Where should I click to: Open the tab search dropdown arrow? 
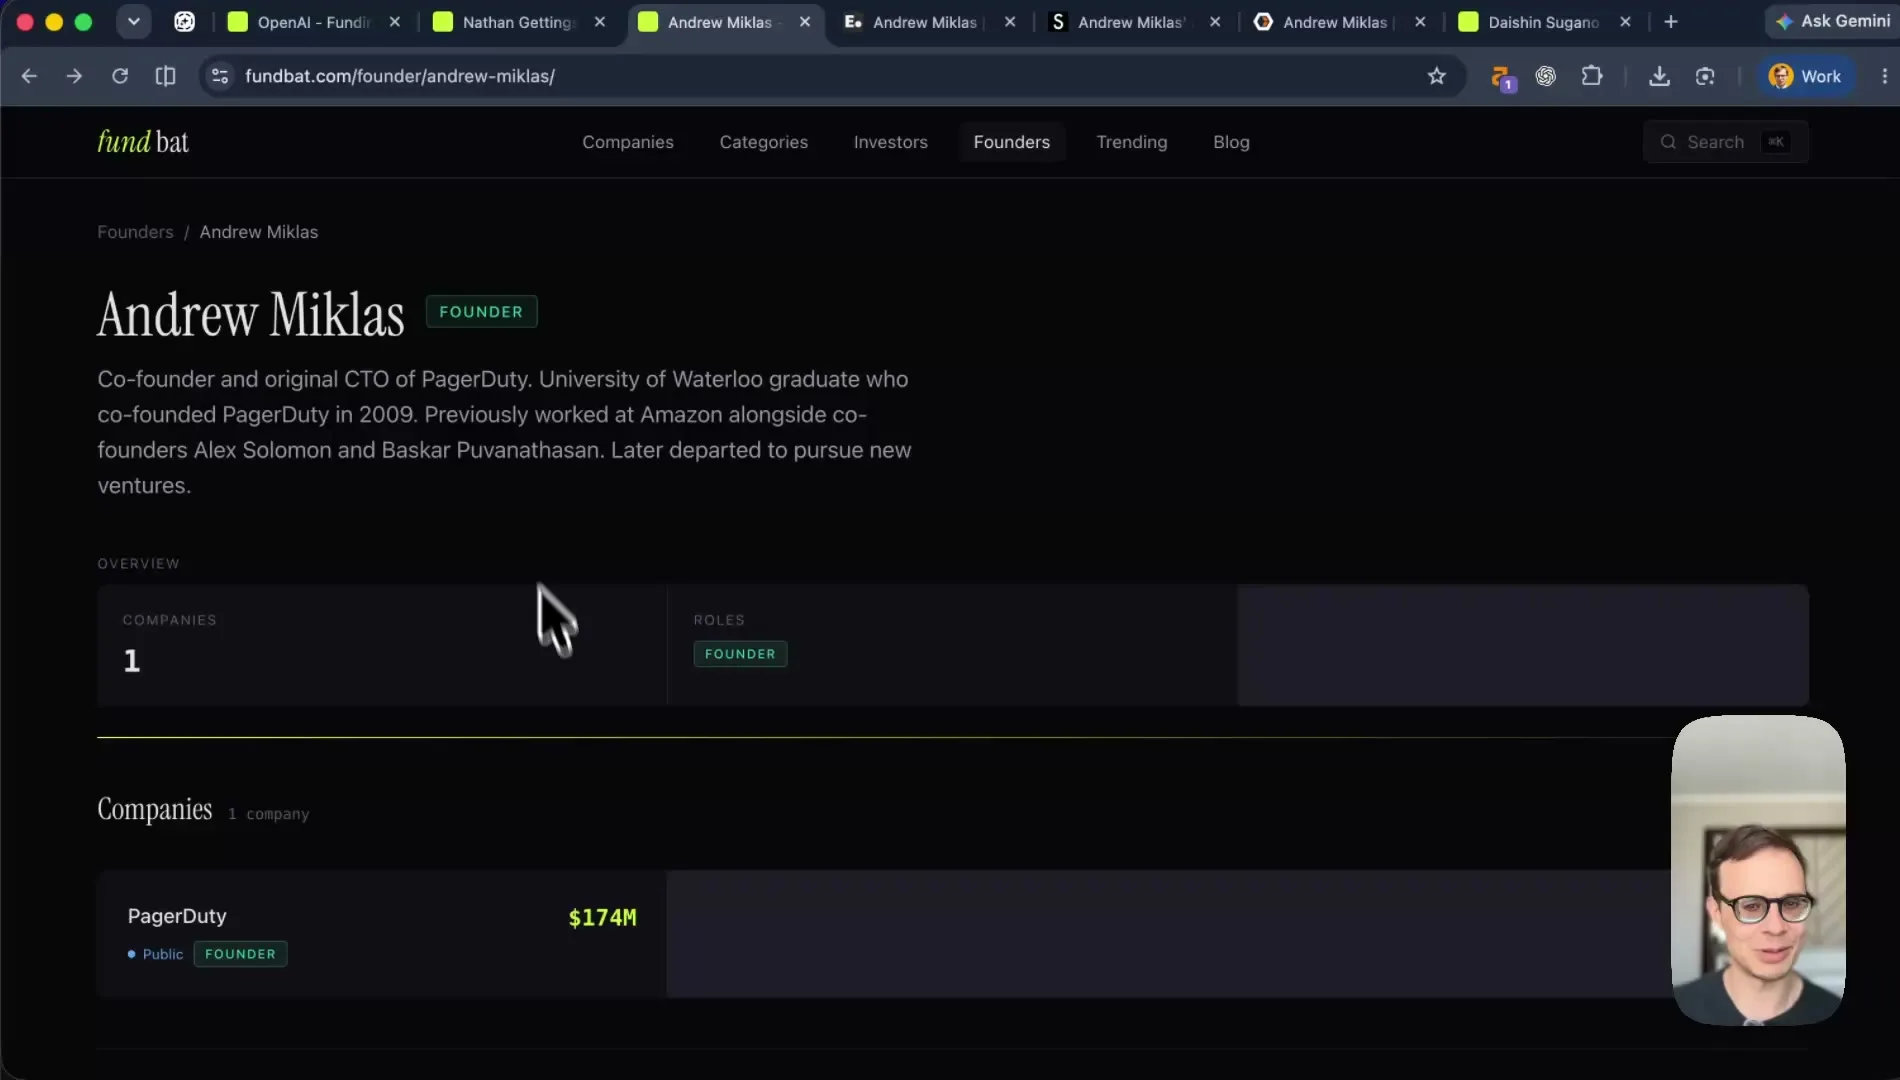(133, 21)
